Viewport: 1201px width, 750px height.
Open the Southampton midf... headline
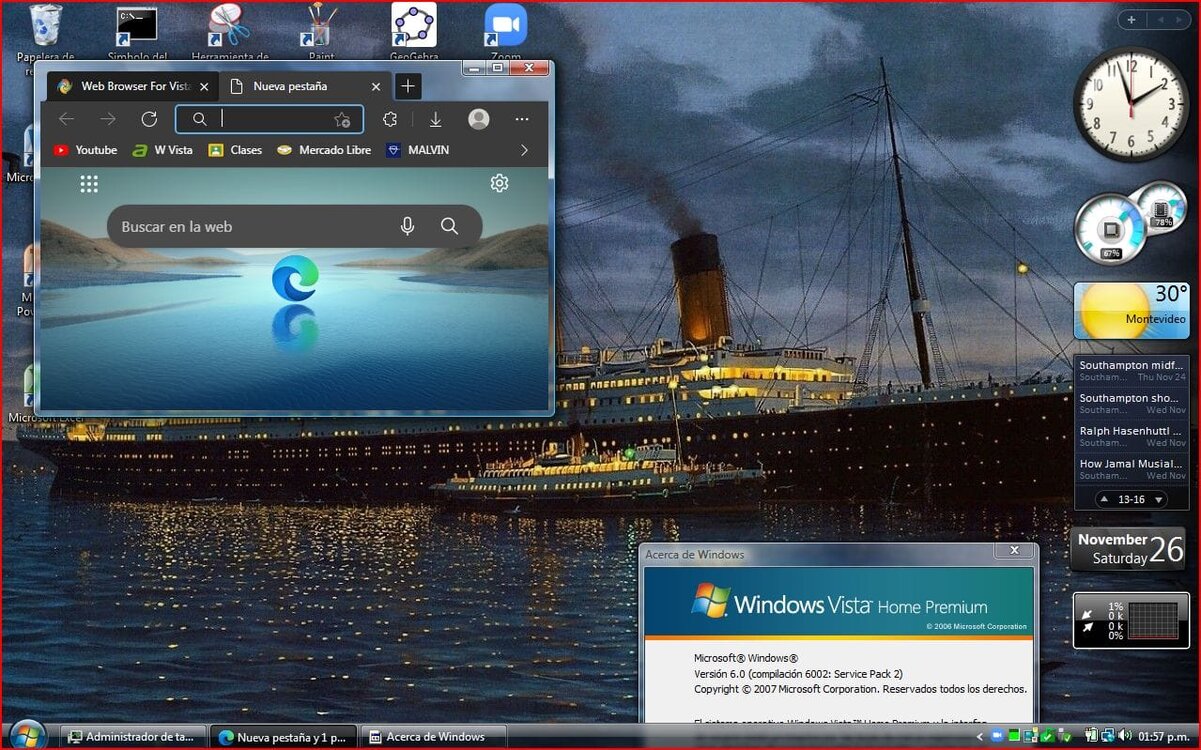1131,370
